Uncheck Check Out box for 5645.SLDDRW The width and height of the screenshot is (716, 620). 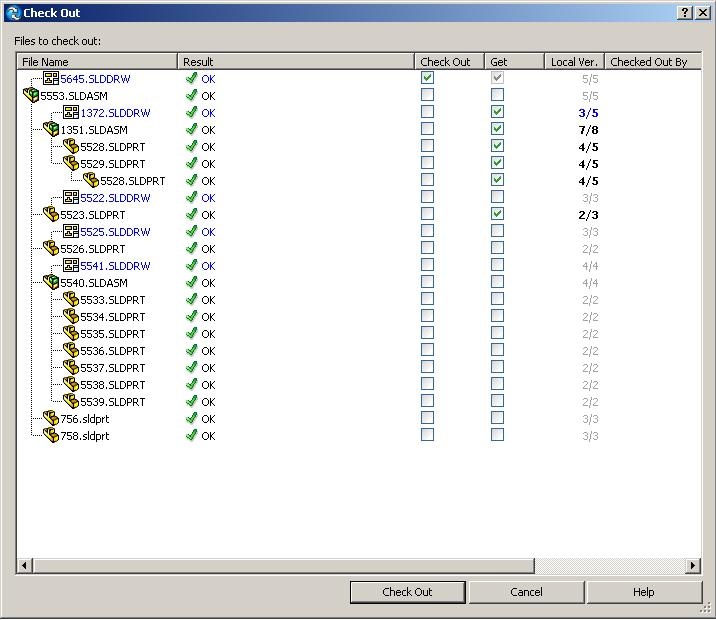click(x=427, y=78)
